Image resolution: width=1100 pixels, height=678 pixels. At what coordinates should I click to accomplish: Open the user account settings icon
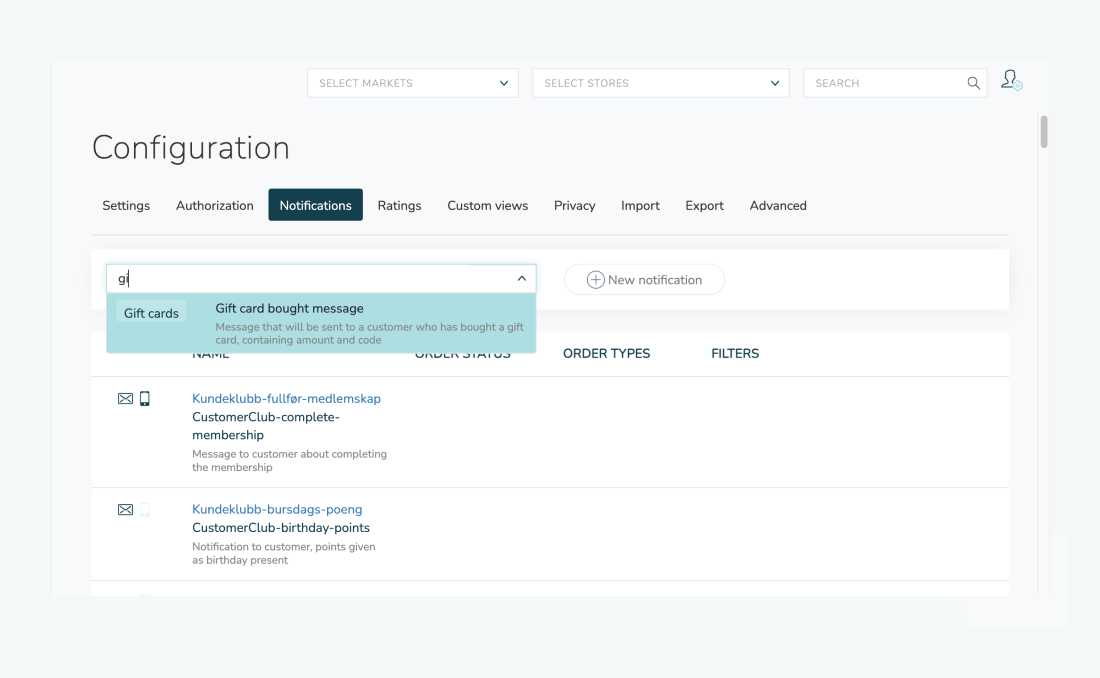click(1011, 80)
